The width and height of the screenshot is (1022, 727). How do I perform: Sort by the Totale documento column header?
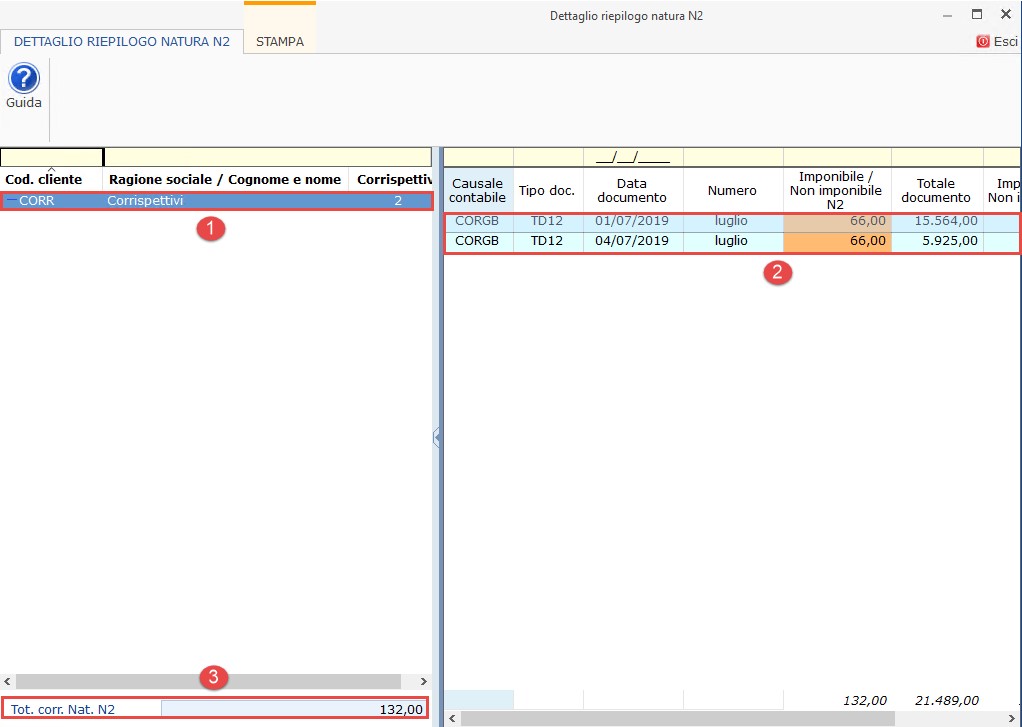click(936, 190)
